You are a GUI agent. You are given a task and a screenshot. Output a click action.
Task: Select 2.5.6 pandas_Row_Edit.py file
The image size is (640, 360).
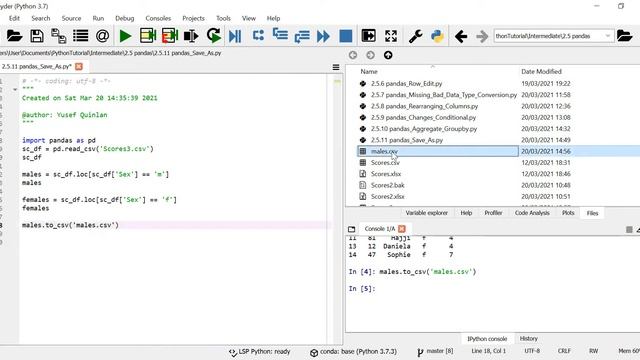tap(406, 83)
